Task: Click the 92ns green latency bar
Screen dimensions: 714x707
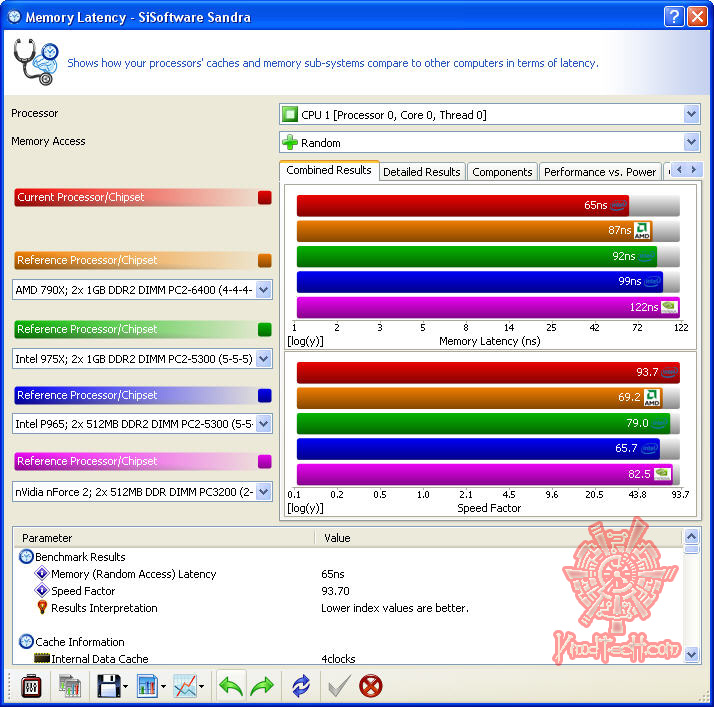Action: tap(477, 256)
